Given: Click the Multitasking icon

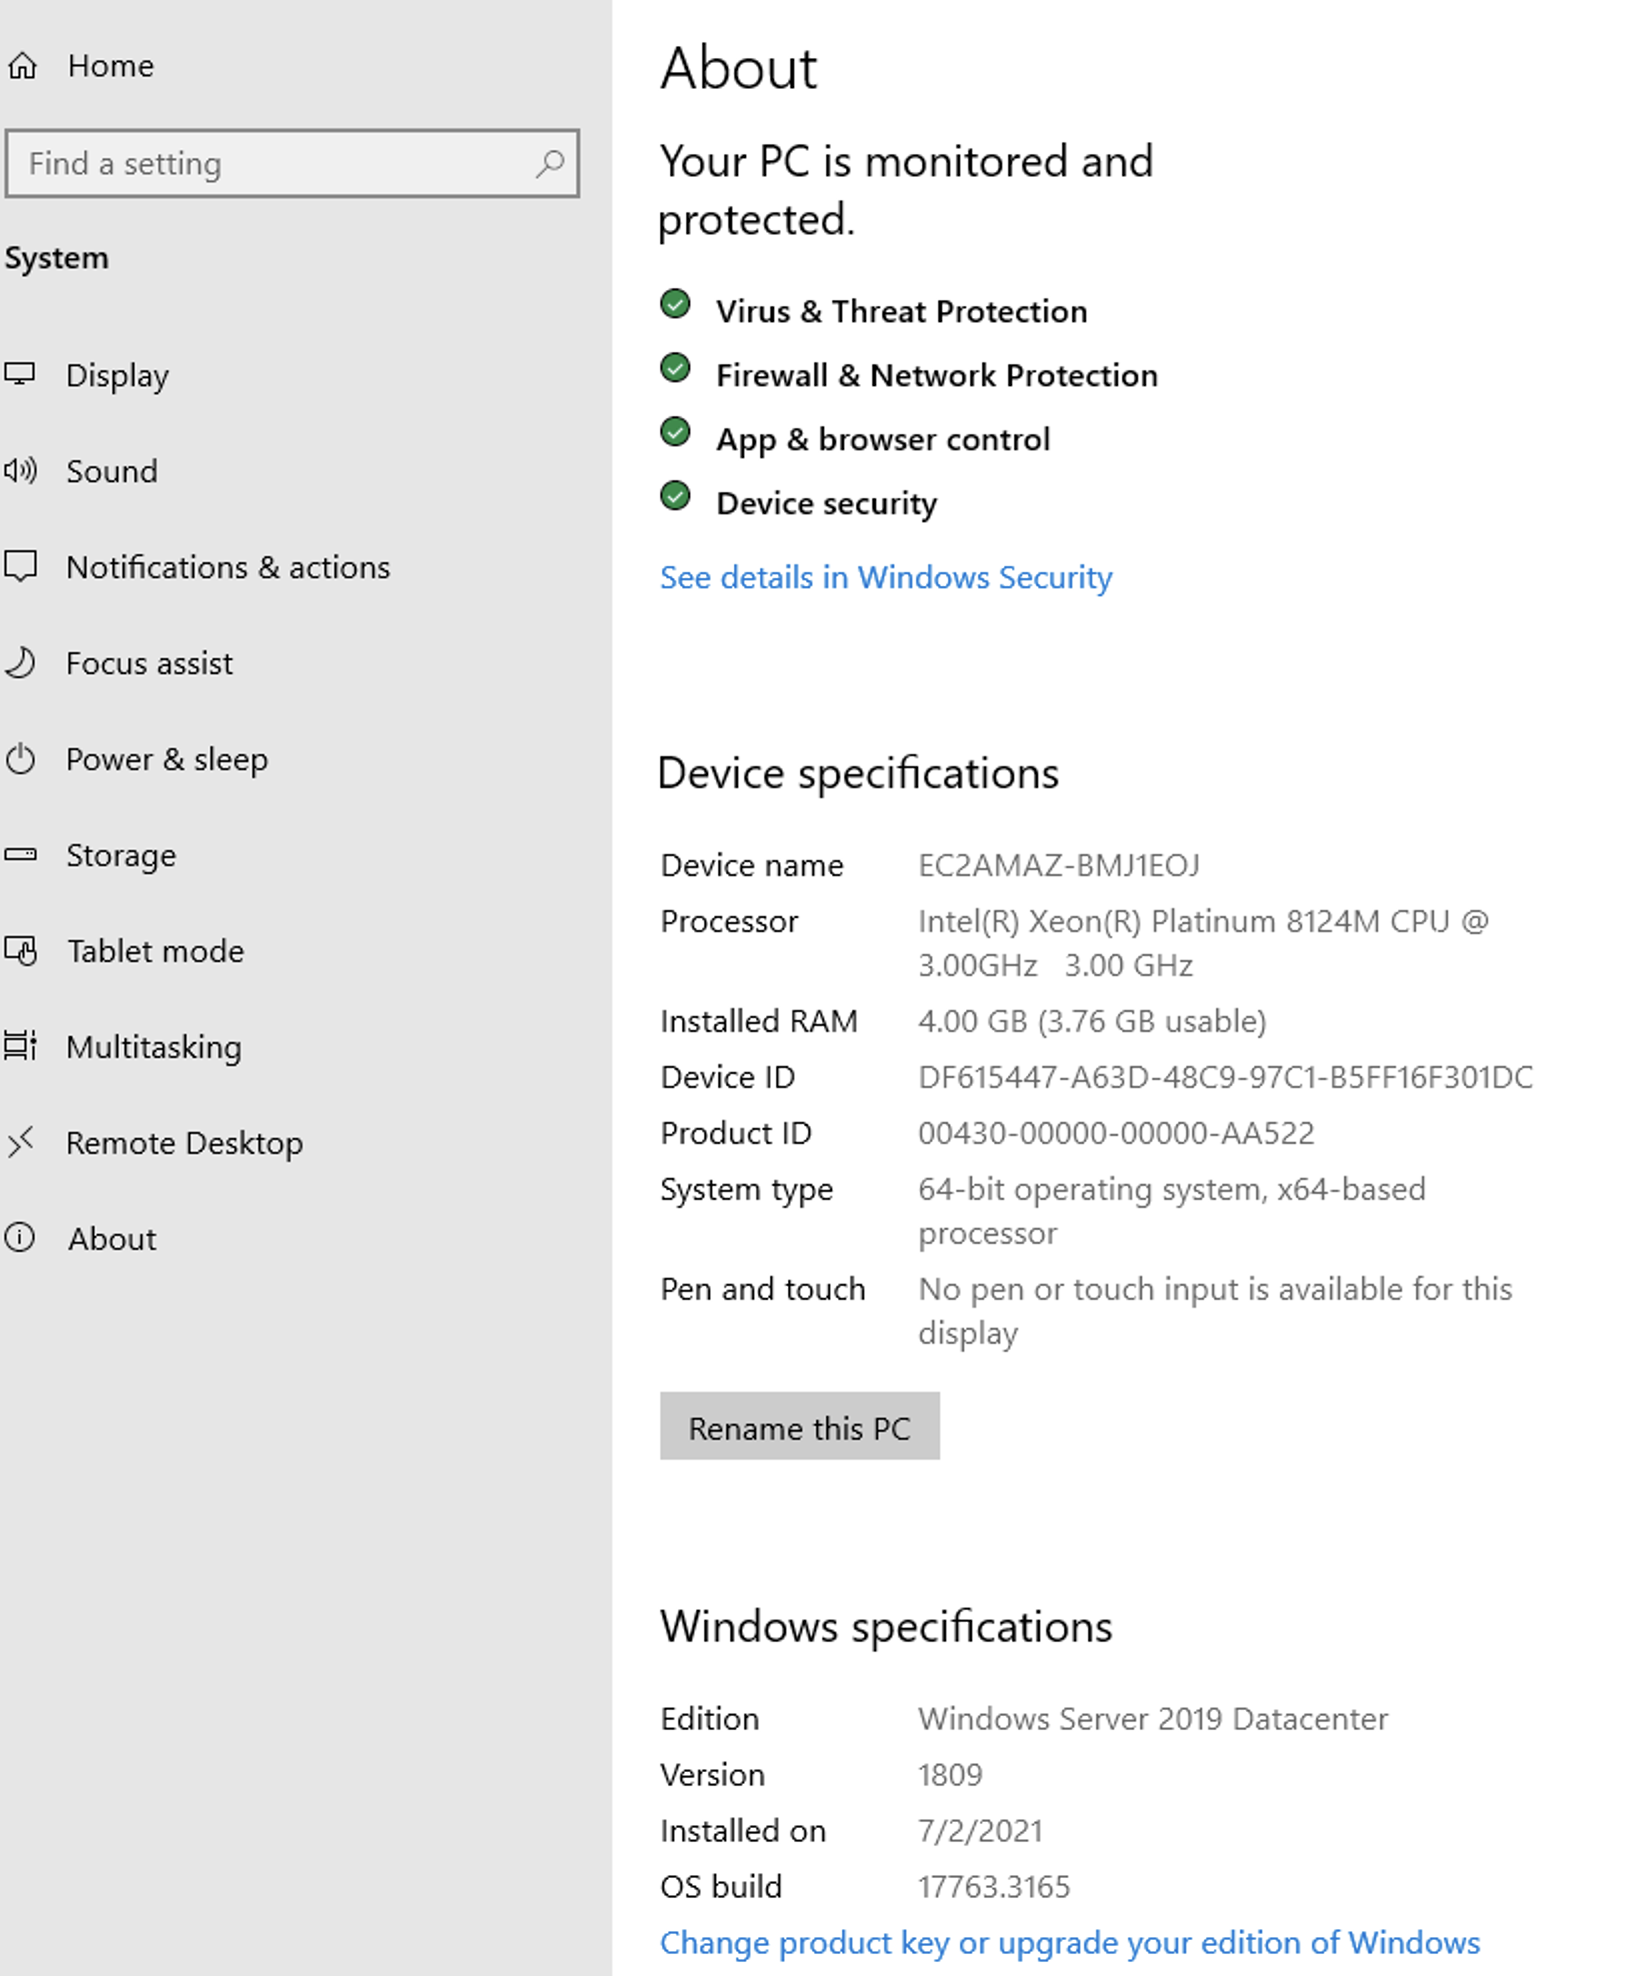Looking at the screenshot, I should pyautogui.click(x=20, y=1046).
